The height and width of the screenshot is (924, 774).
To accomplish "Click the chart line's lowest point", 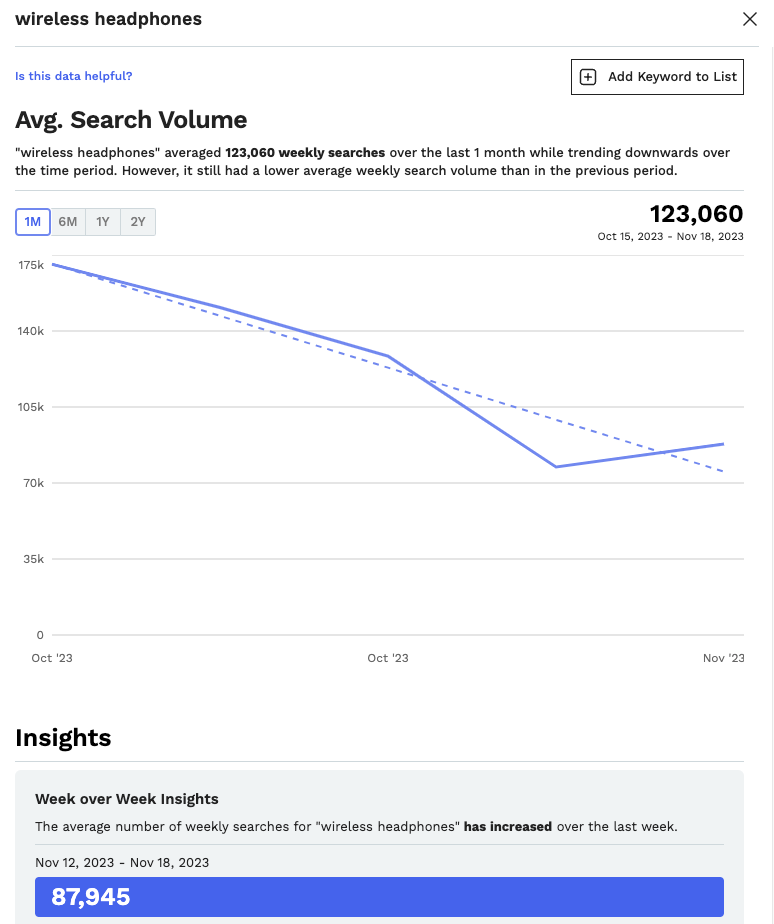I will pyautogui.click(x=556, y=467).
